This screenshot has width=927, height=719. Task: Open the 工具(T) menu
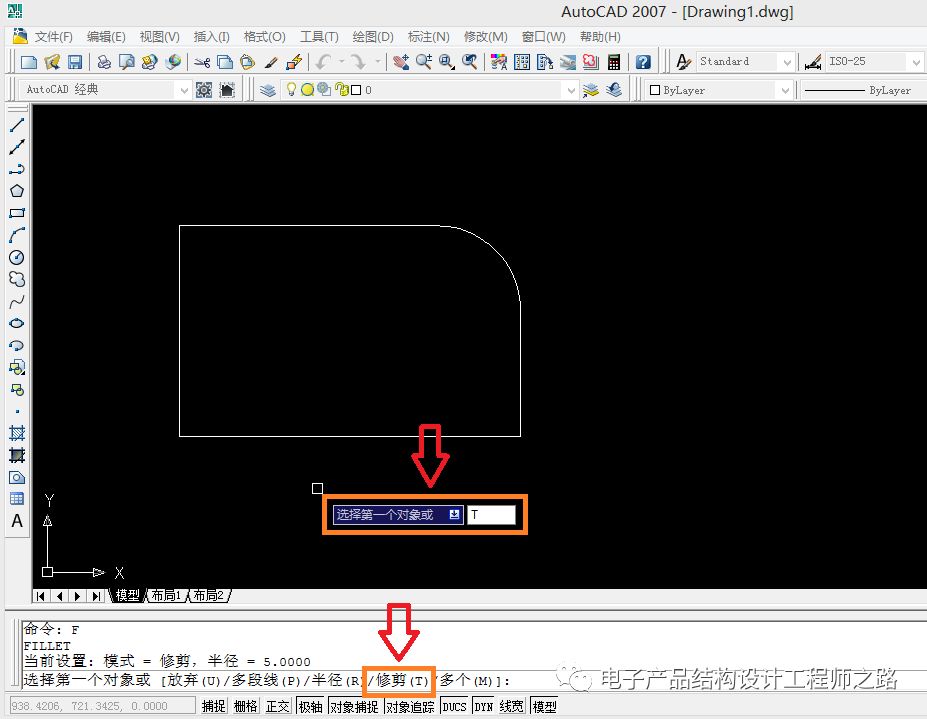pyautogui.click(x=319, y=37)
